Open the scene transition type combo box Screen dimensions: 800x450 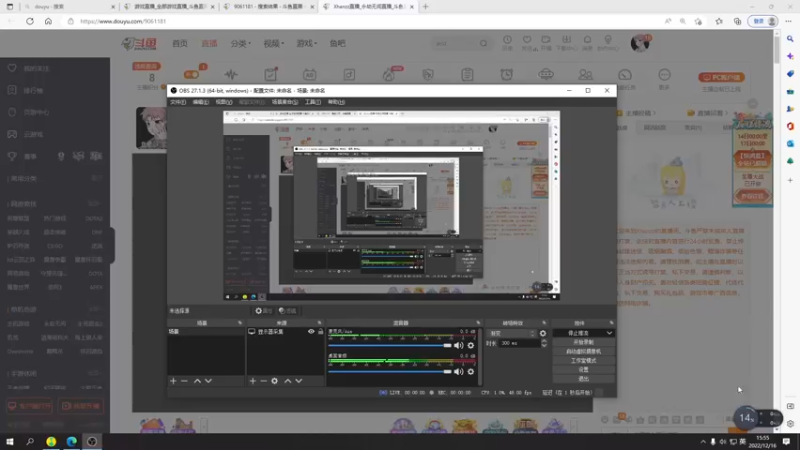coord(512,333)
